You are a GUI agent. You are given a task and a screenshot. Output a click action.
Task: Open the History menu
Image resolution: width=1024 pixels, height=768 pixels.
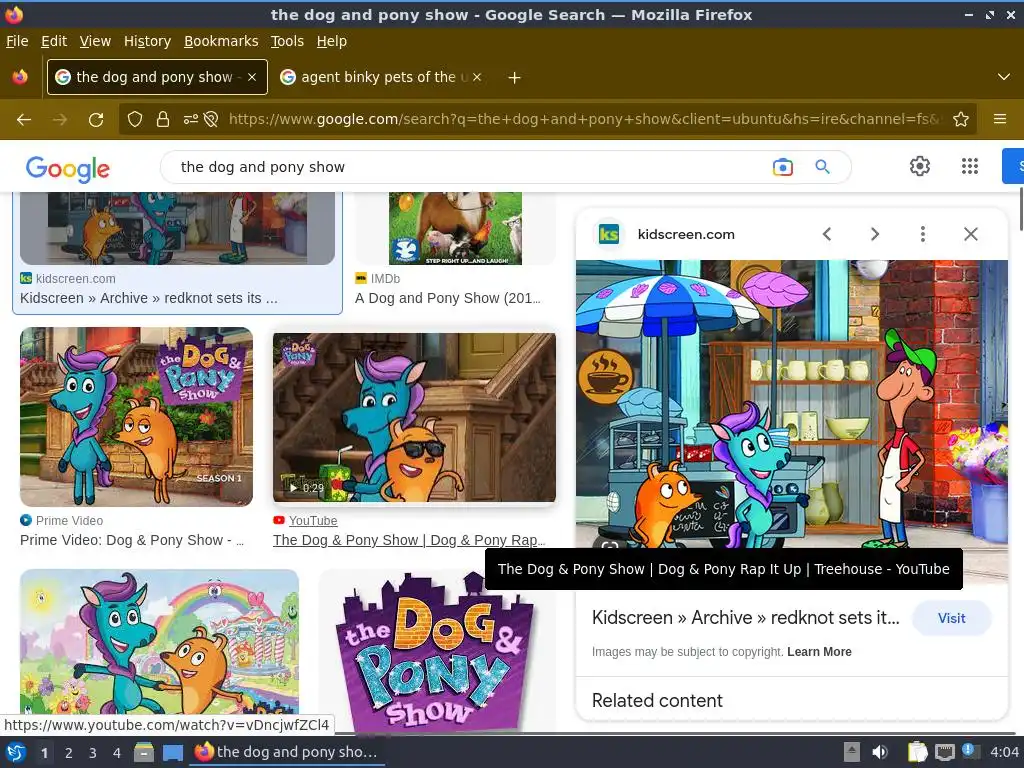tap(147, 41)
